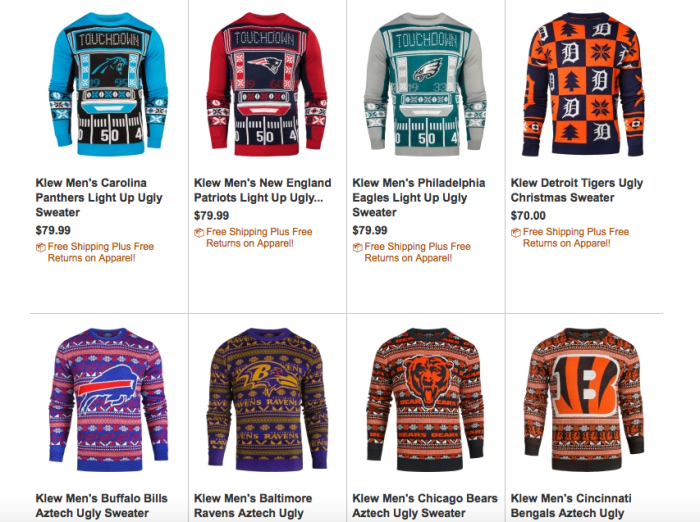Click the shipping box icon under Eagles sweater
This screenshot has width=700, height=522.
(358, 247)
